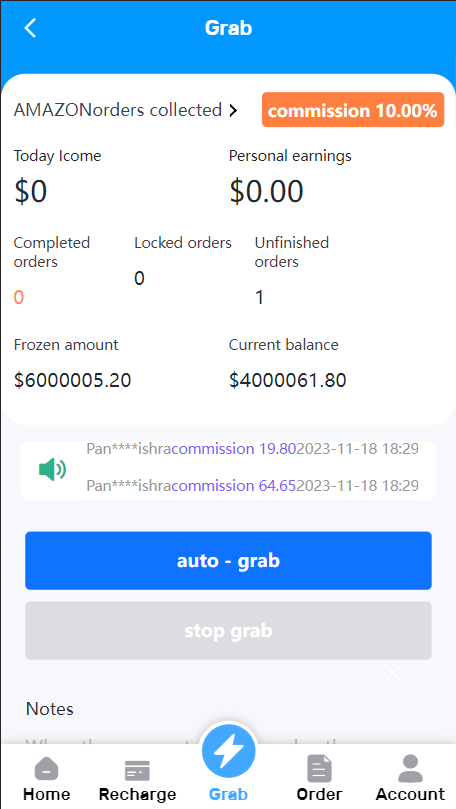
Task: Start the auto - grab button
Action: pos(228,561)
